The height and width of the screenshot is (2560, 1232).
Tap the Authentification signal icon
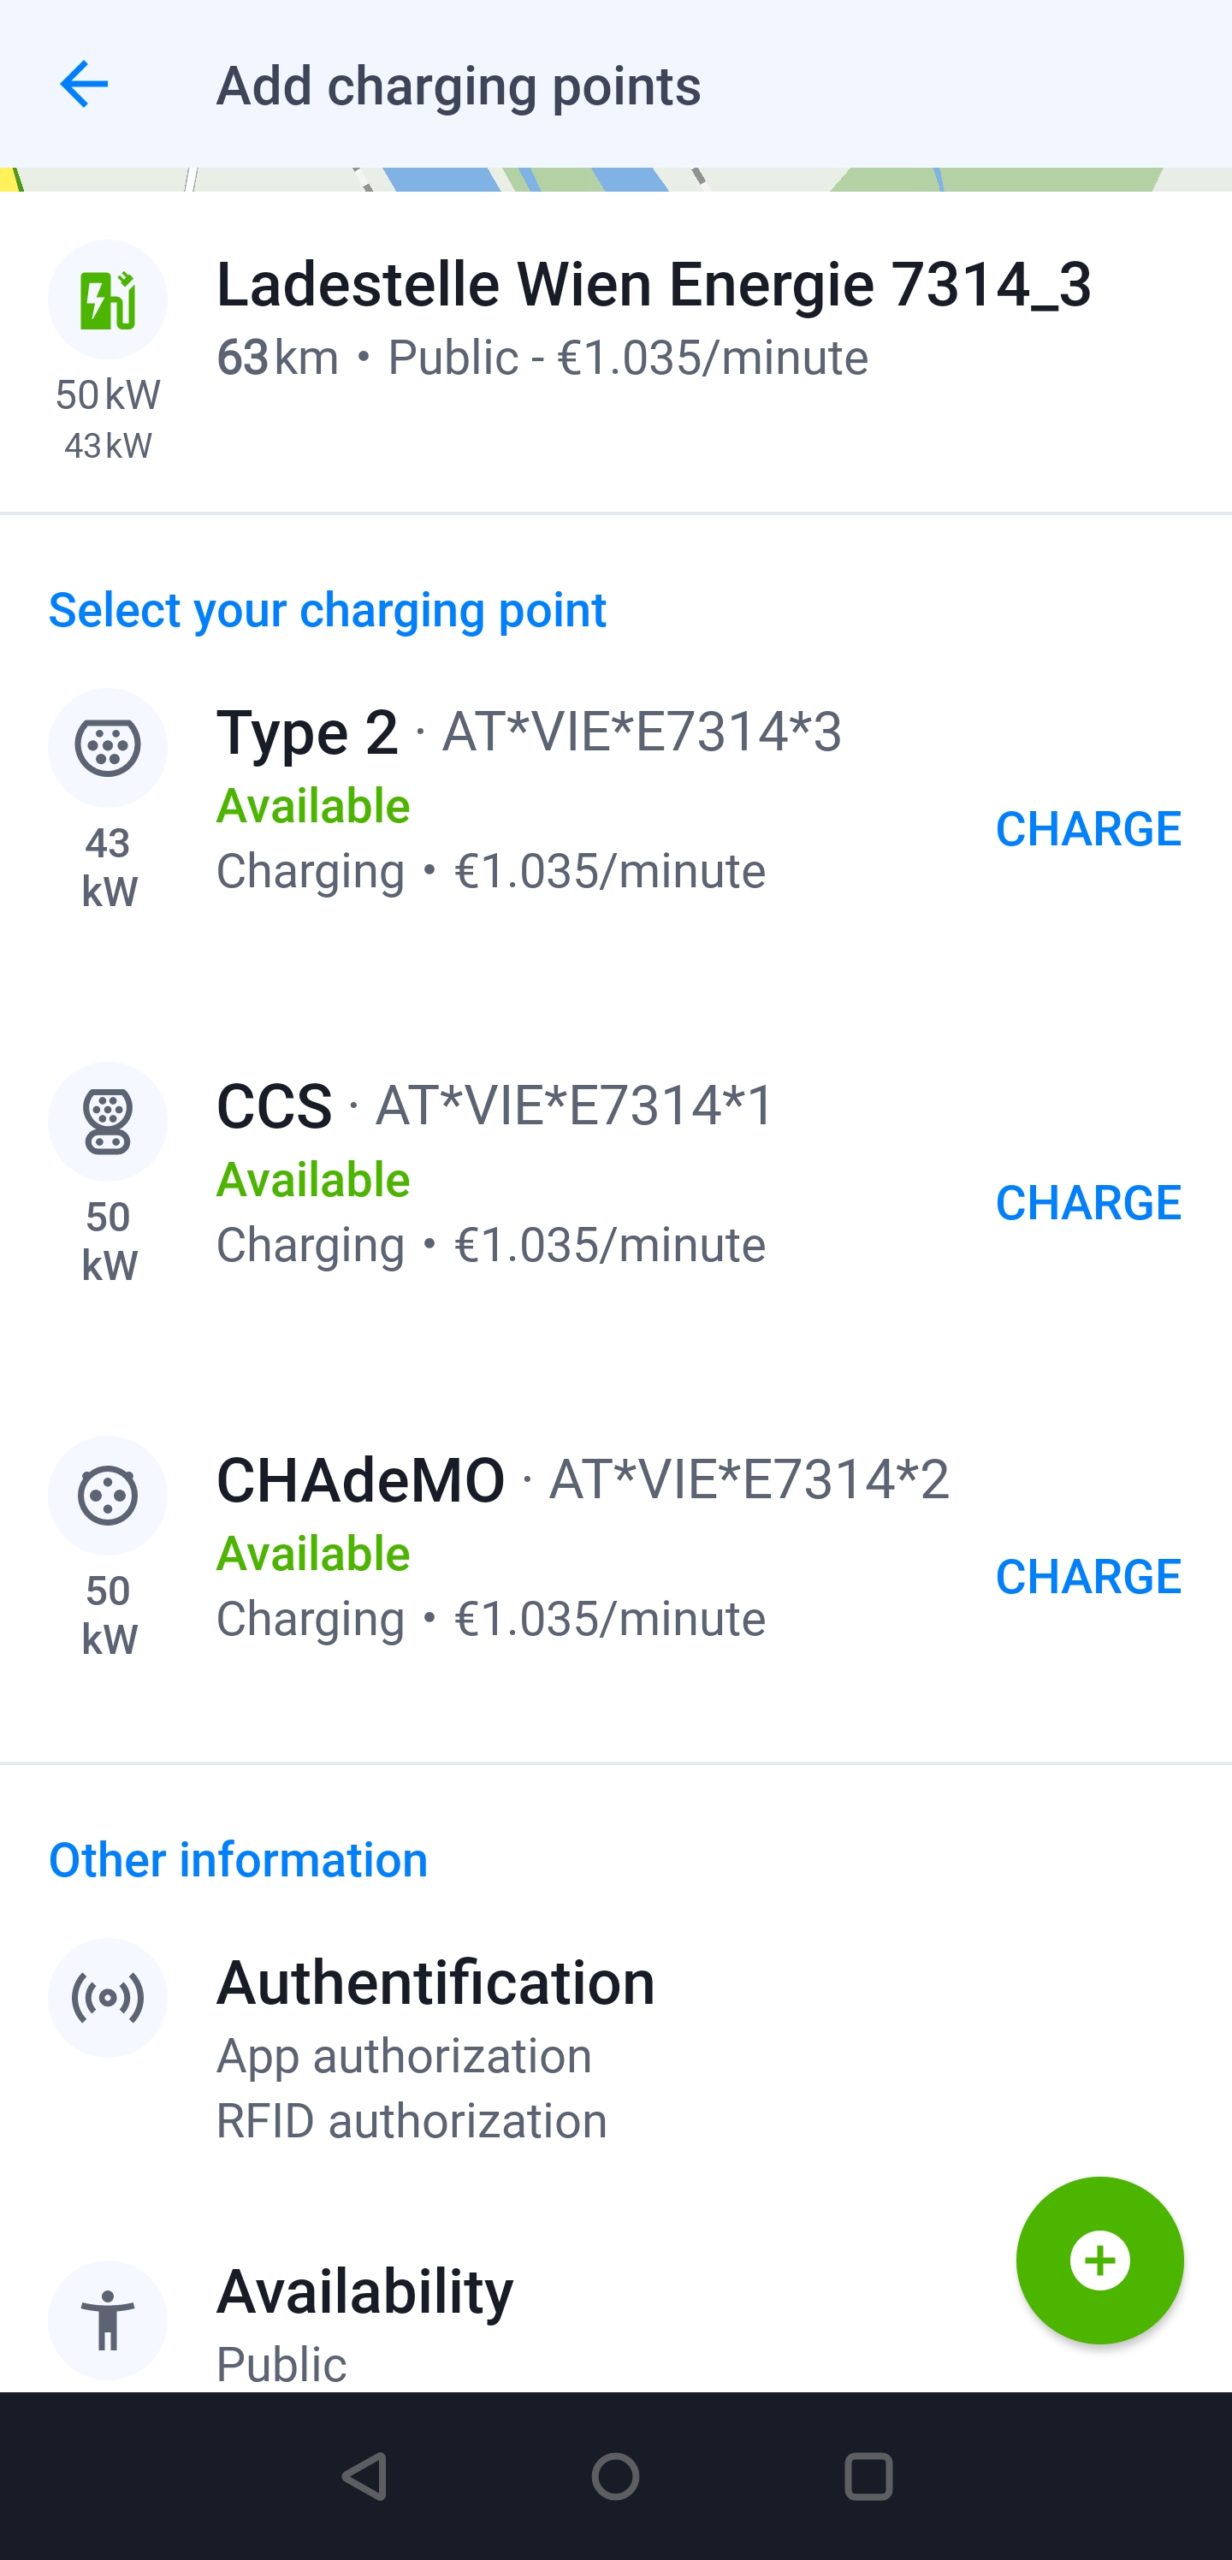(108, 1998)
